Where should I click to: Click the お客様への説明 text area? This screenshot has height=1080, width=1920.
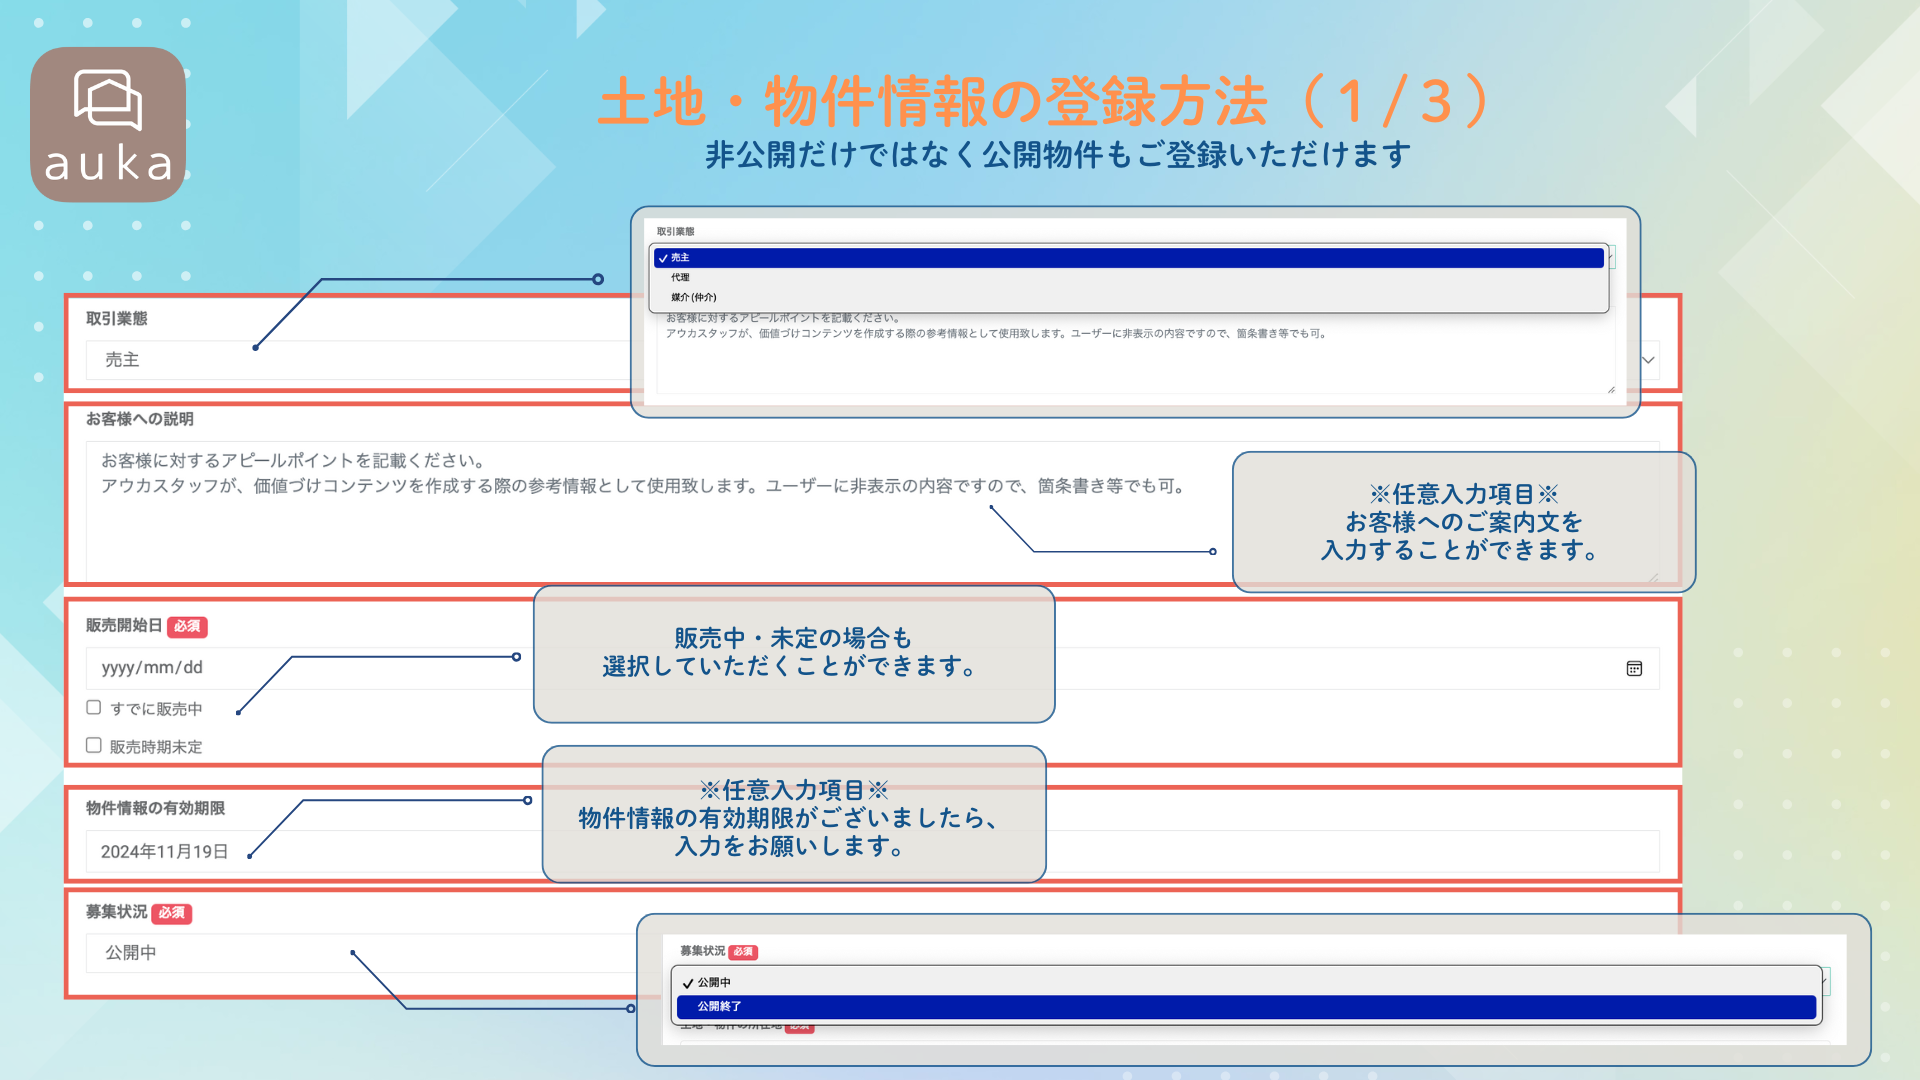[x=660, y=510]
